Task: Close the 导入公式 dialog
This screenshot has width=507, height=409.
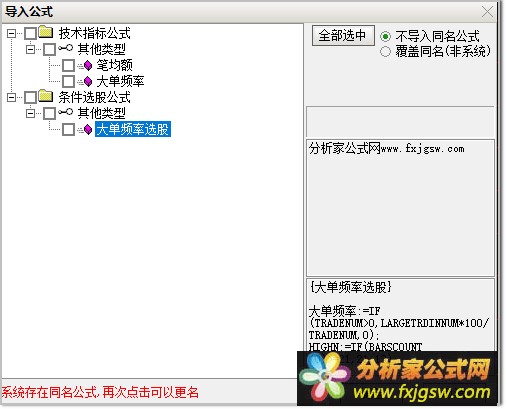Action: coord(487,12)
